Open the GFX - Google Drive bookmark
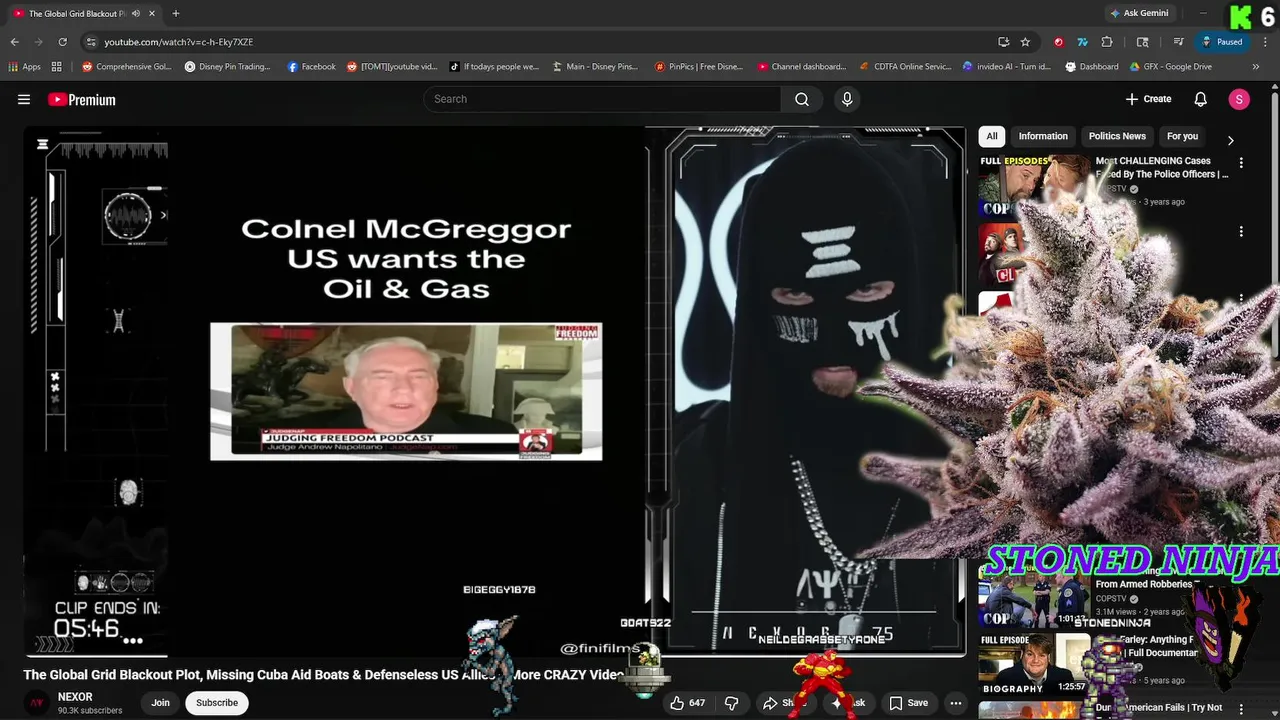 (1171, 67)
